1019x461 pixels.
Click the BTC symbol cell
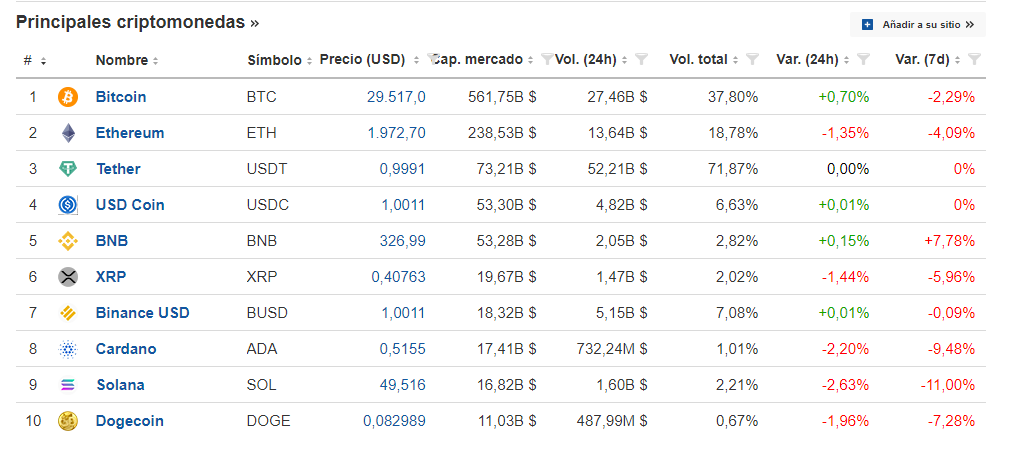(x=261, y=98)
